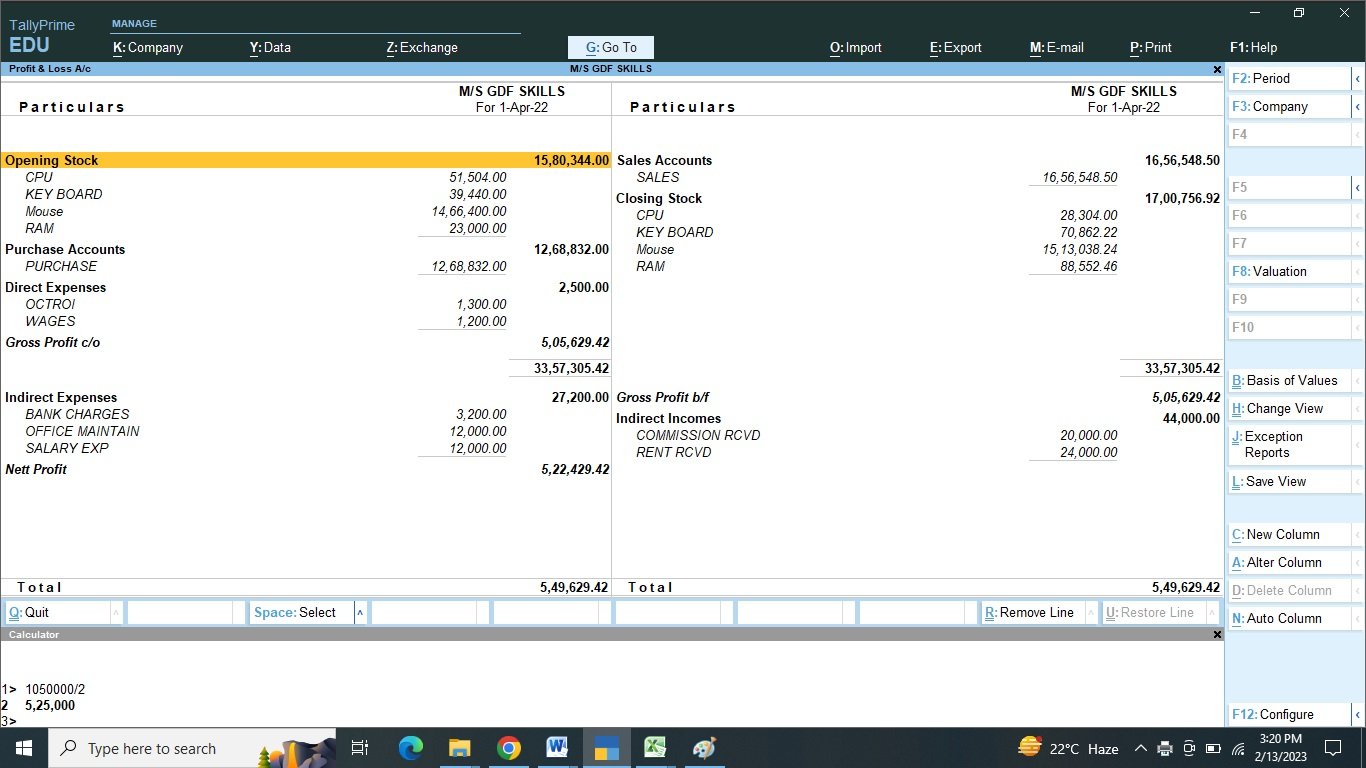Open the K: Company menu
This screenshot has height=768, width=1366.
click(148, 47)
